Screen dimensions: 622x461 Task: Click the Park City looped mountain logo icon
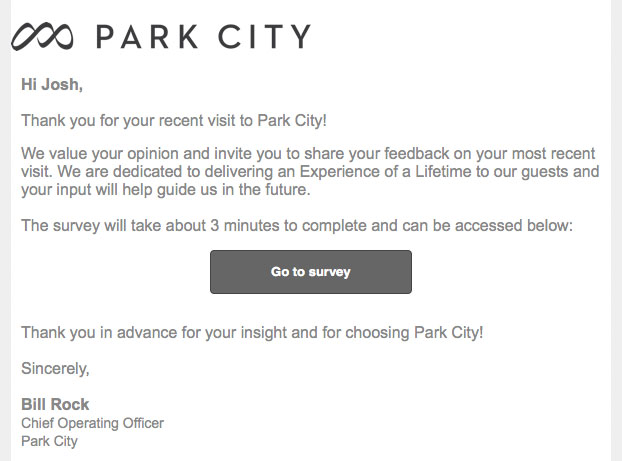pos(42,36)
